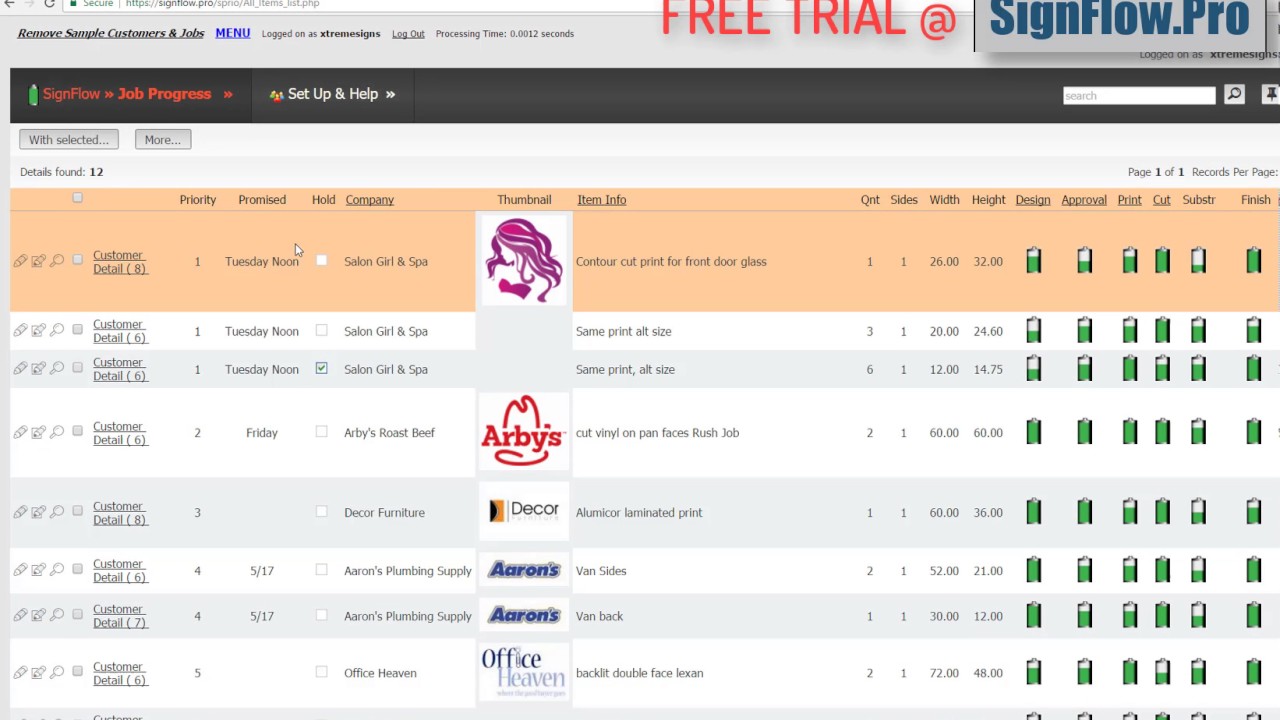Click Decor logo thumbnail
Viewport: 1280px width, 720px height.
523,511
